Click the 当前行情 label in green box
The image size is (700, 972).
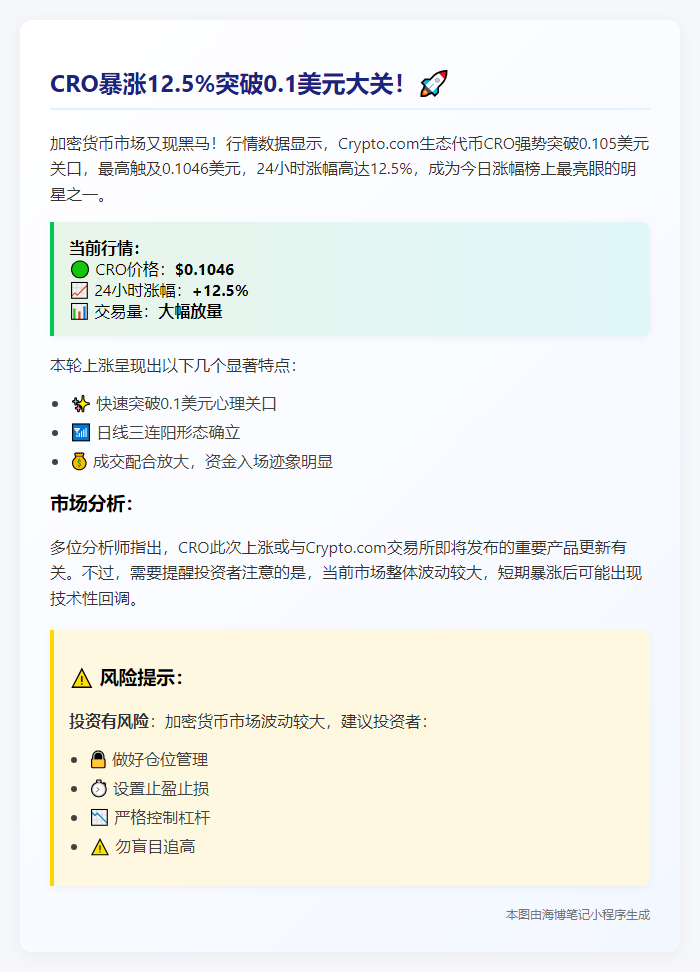click(105, 249)
